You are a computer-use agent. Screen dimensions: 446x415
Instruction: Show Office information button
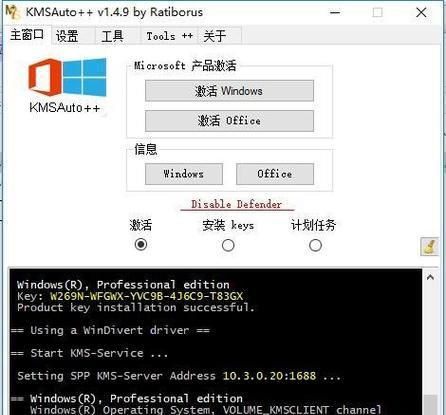tap(275, 174)
